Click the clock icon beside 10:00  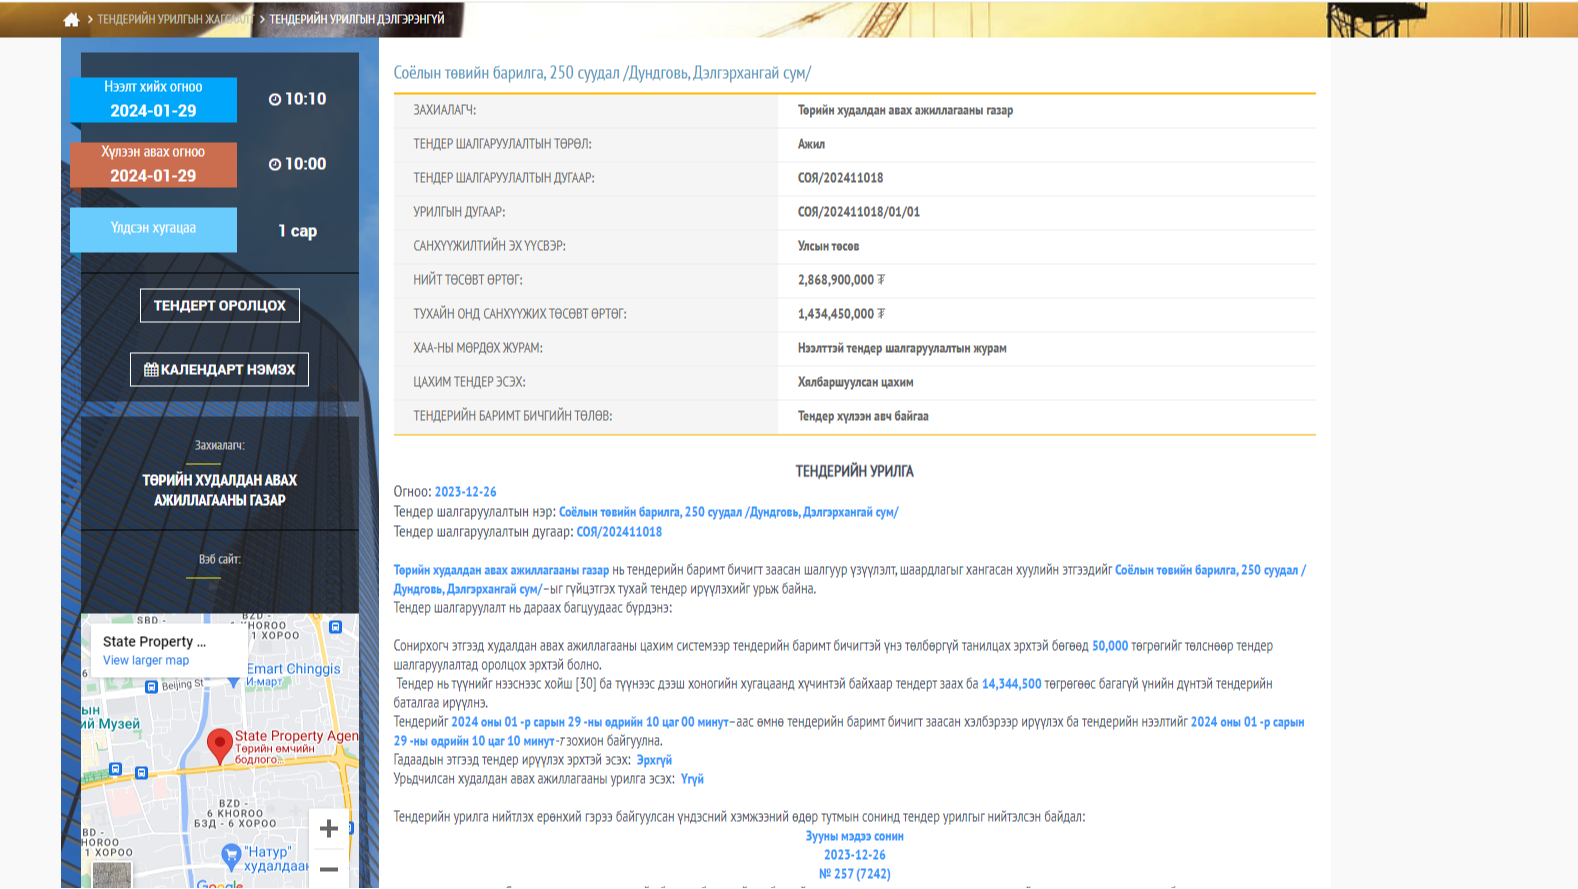(x=274, y=164)
